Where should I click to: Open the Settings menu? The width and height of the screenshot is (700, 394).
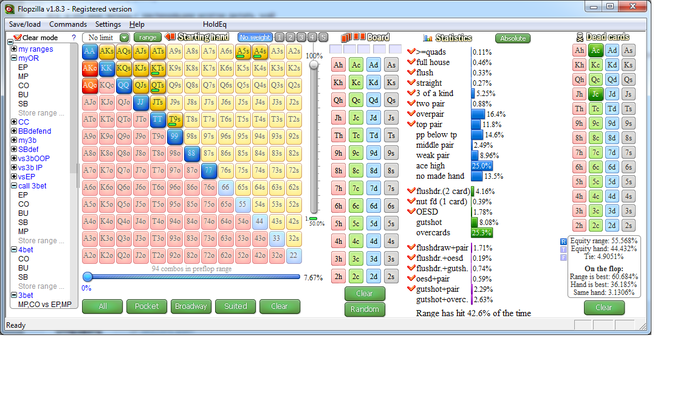pos(108,24)
